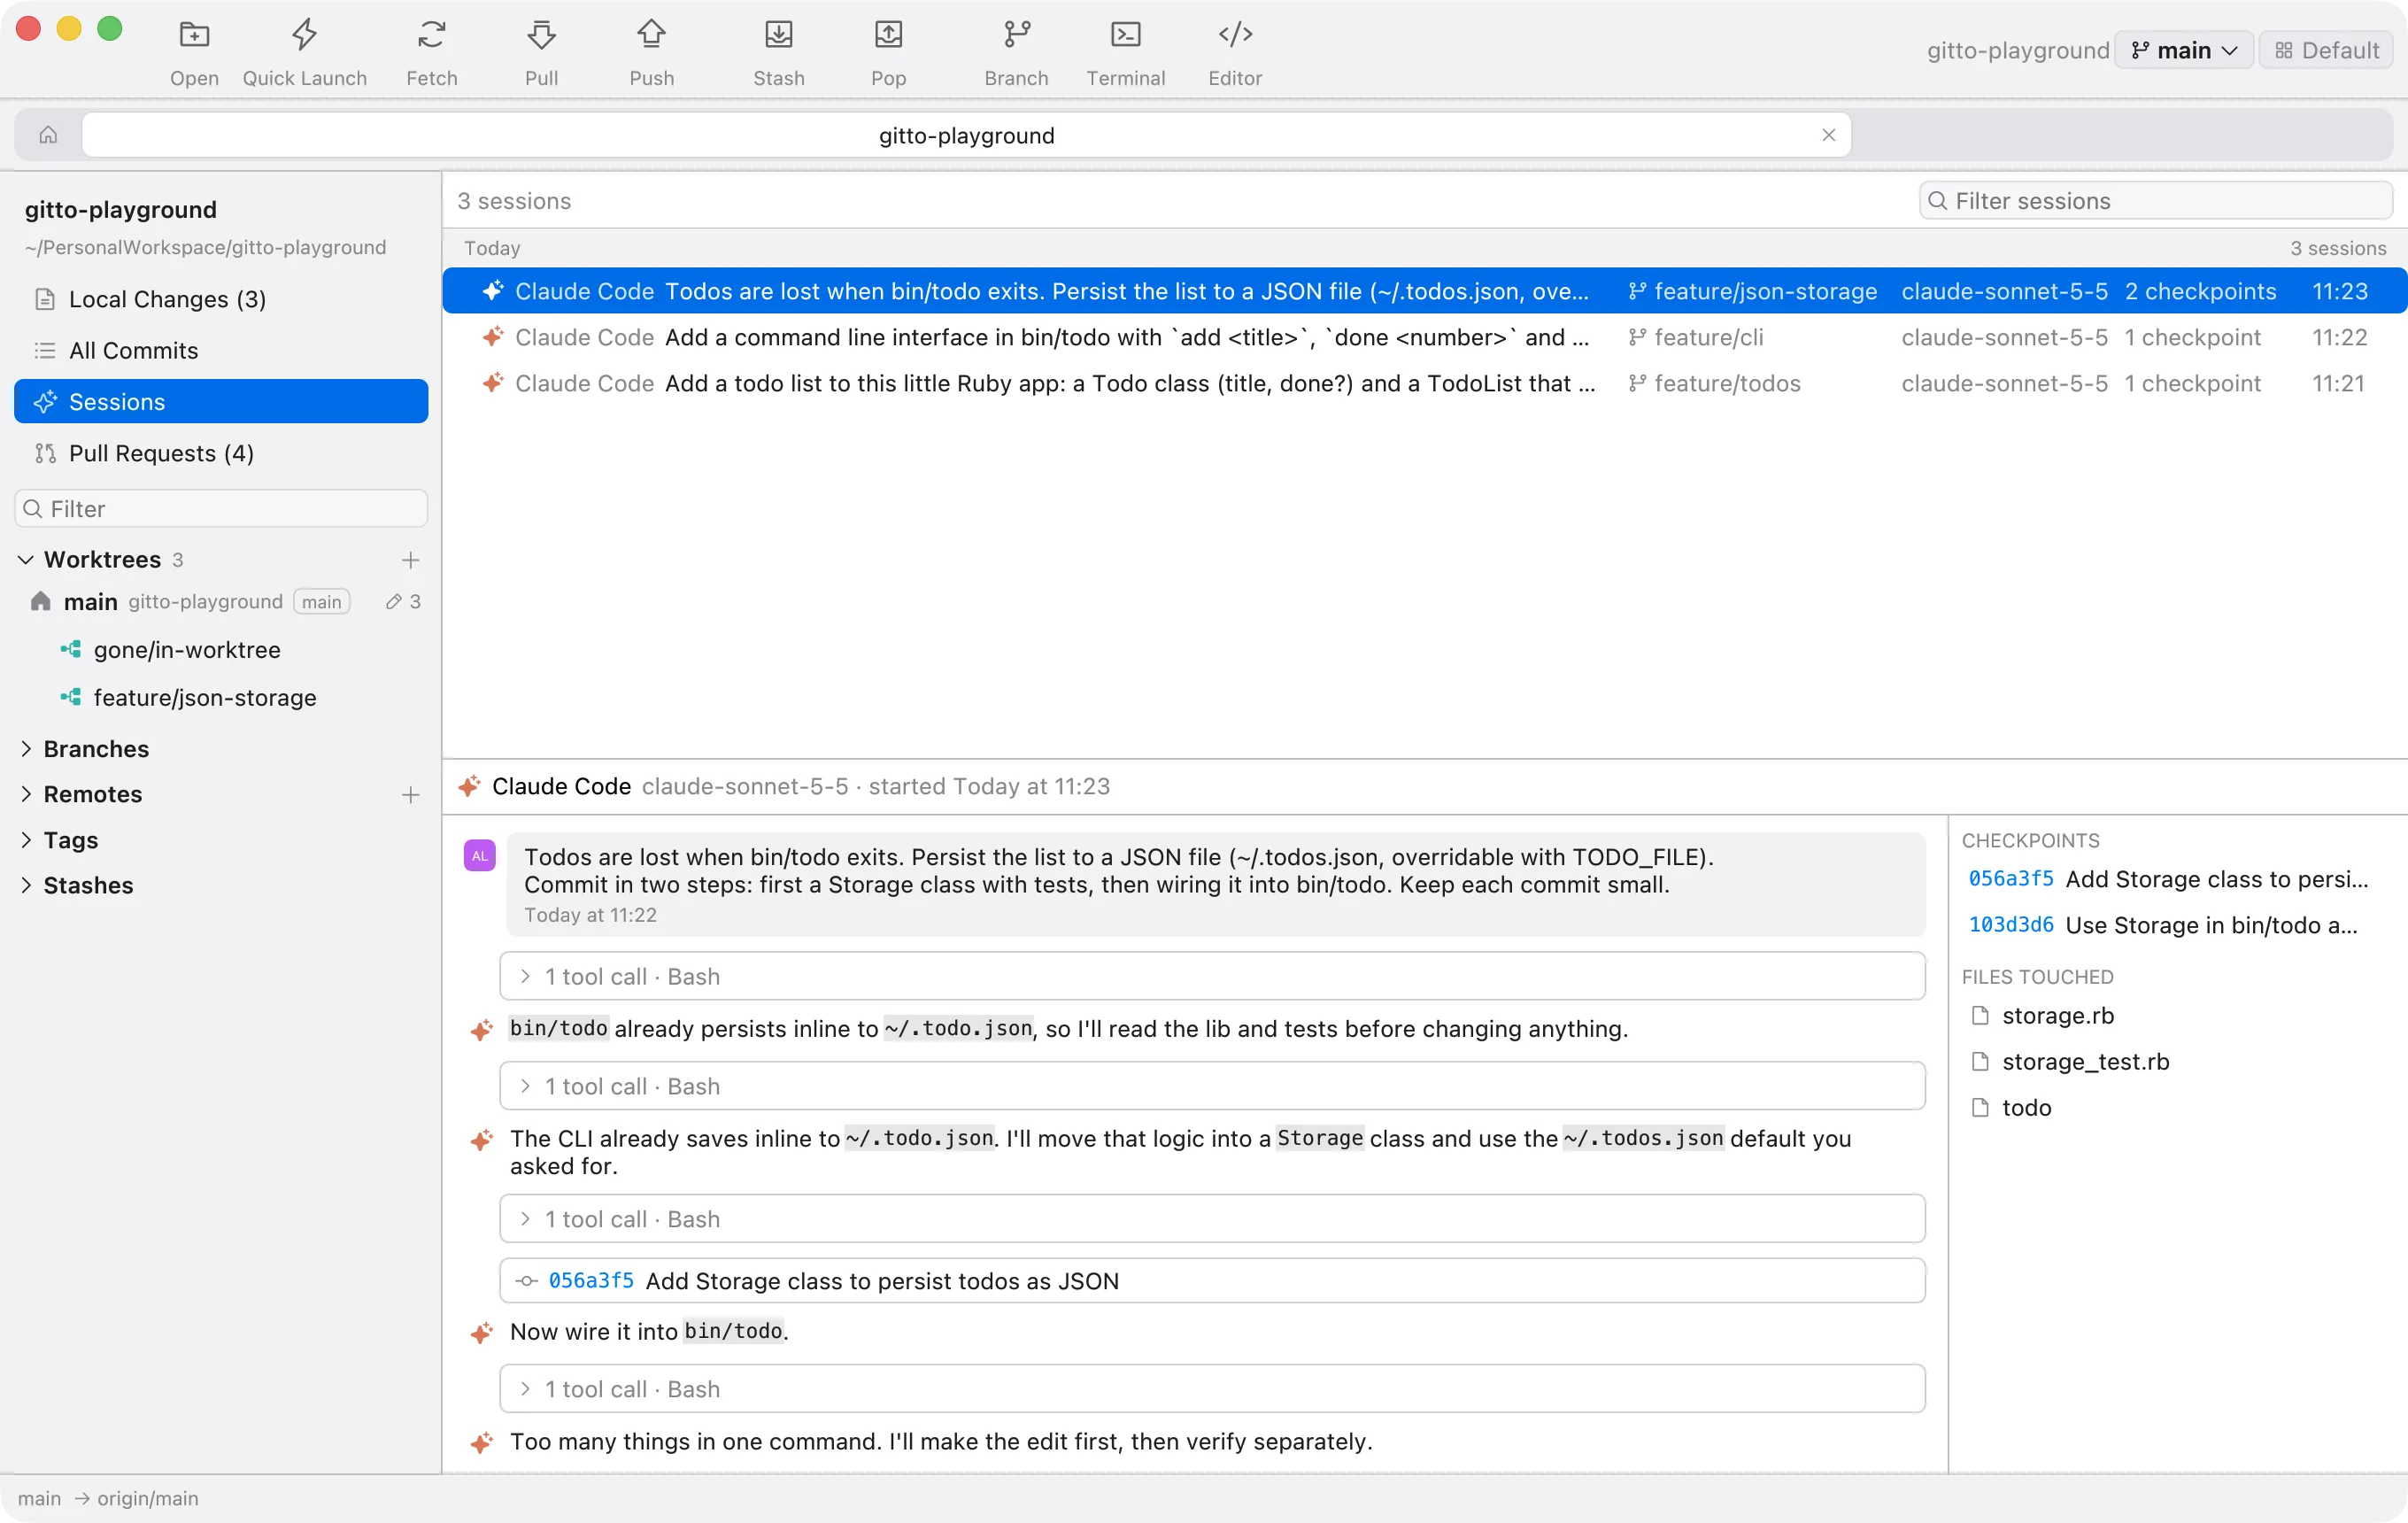This screenshot has height=1523, width=2408.
Task: Collapse the Worktrees section
Action: [x=26, y=559]
